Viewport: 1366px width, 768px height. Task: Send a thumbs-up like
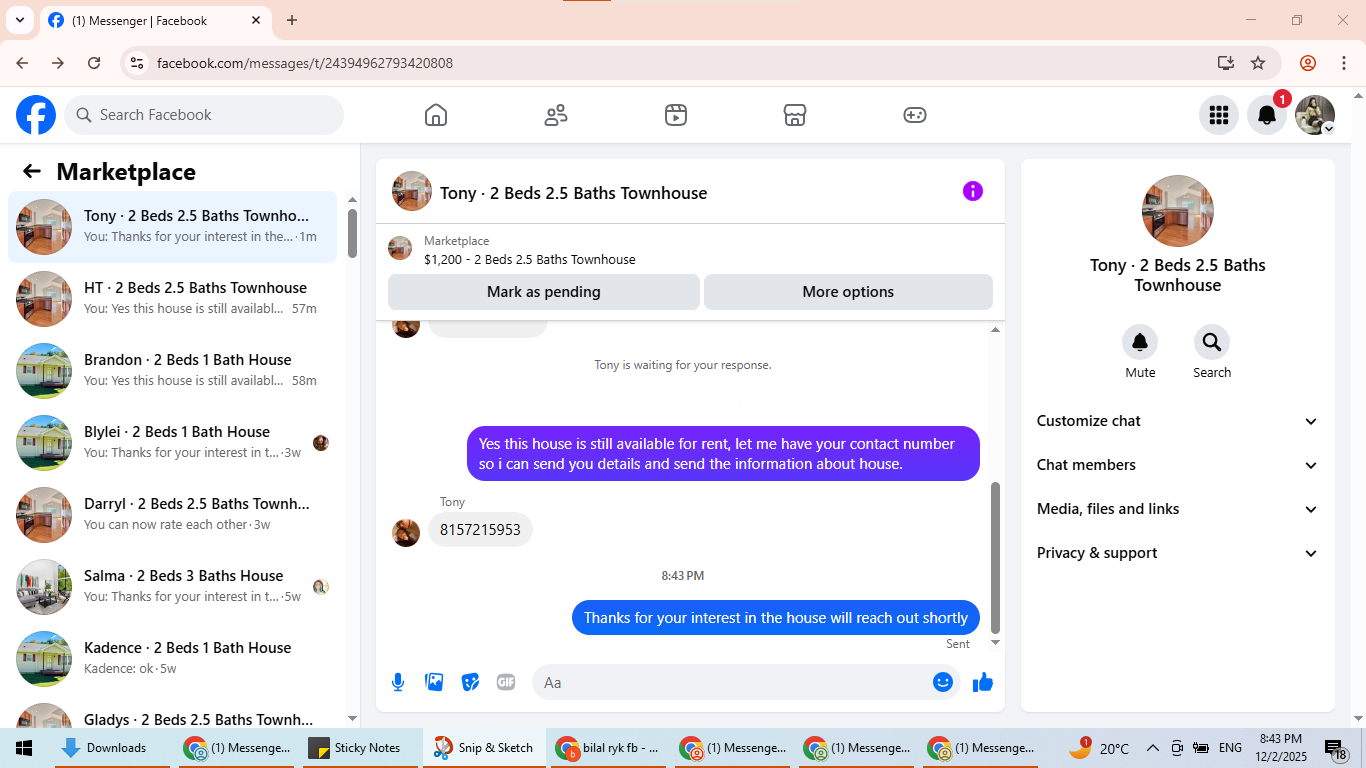click(x=983, y=682)
